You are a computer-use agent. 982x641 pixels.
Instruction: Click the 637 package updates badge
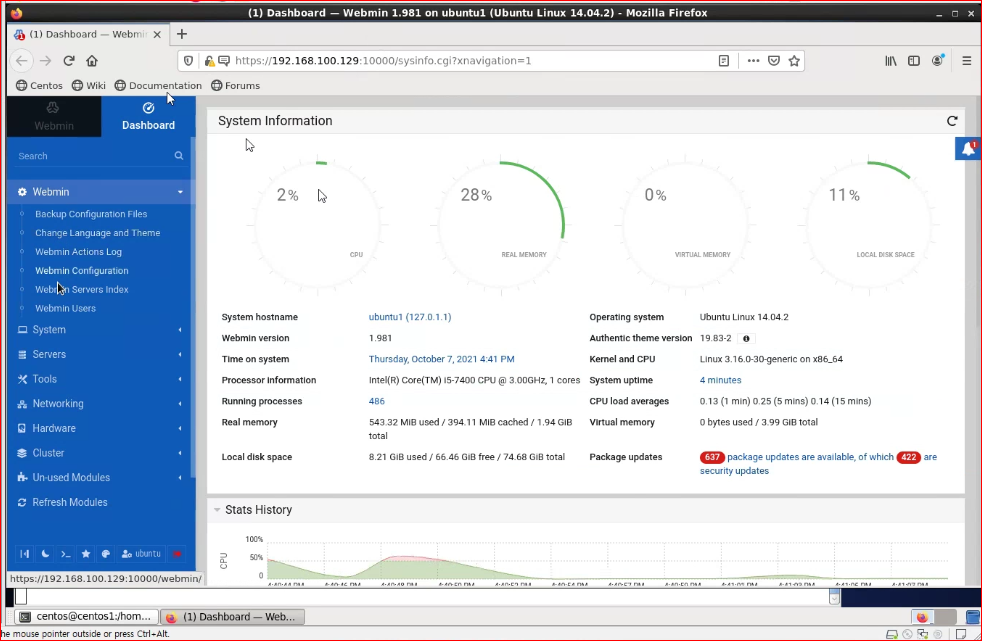coord(712,457)
